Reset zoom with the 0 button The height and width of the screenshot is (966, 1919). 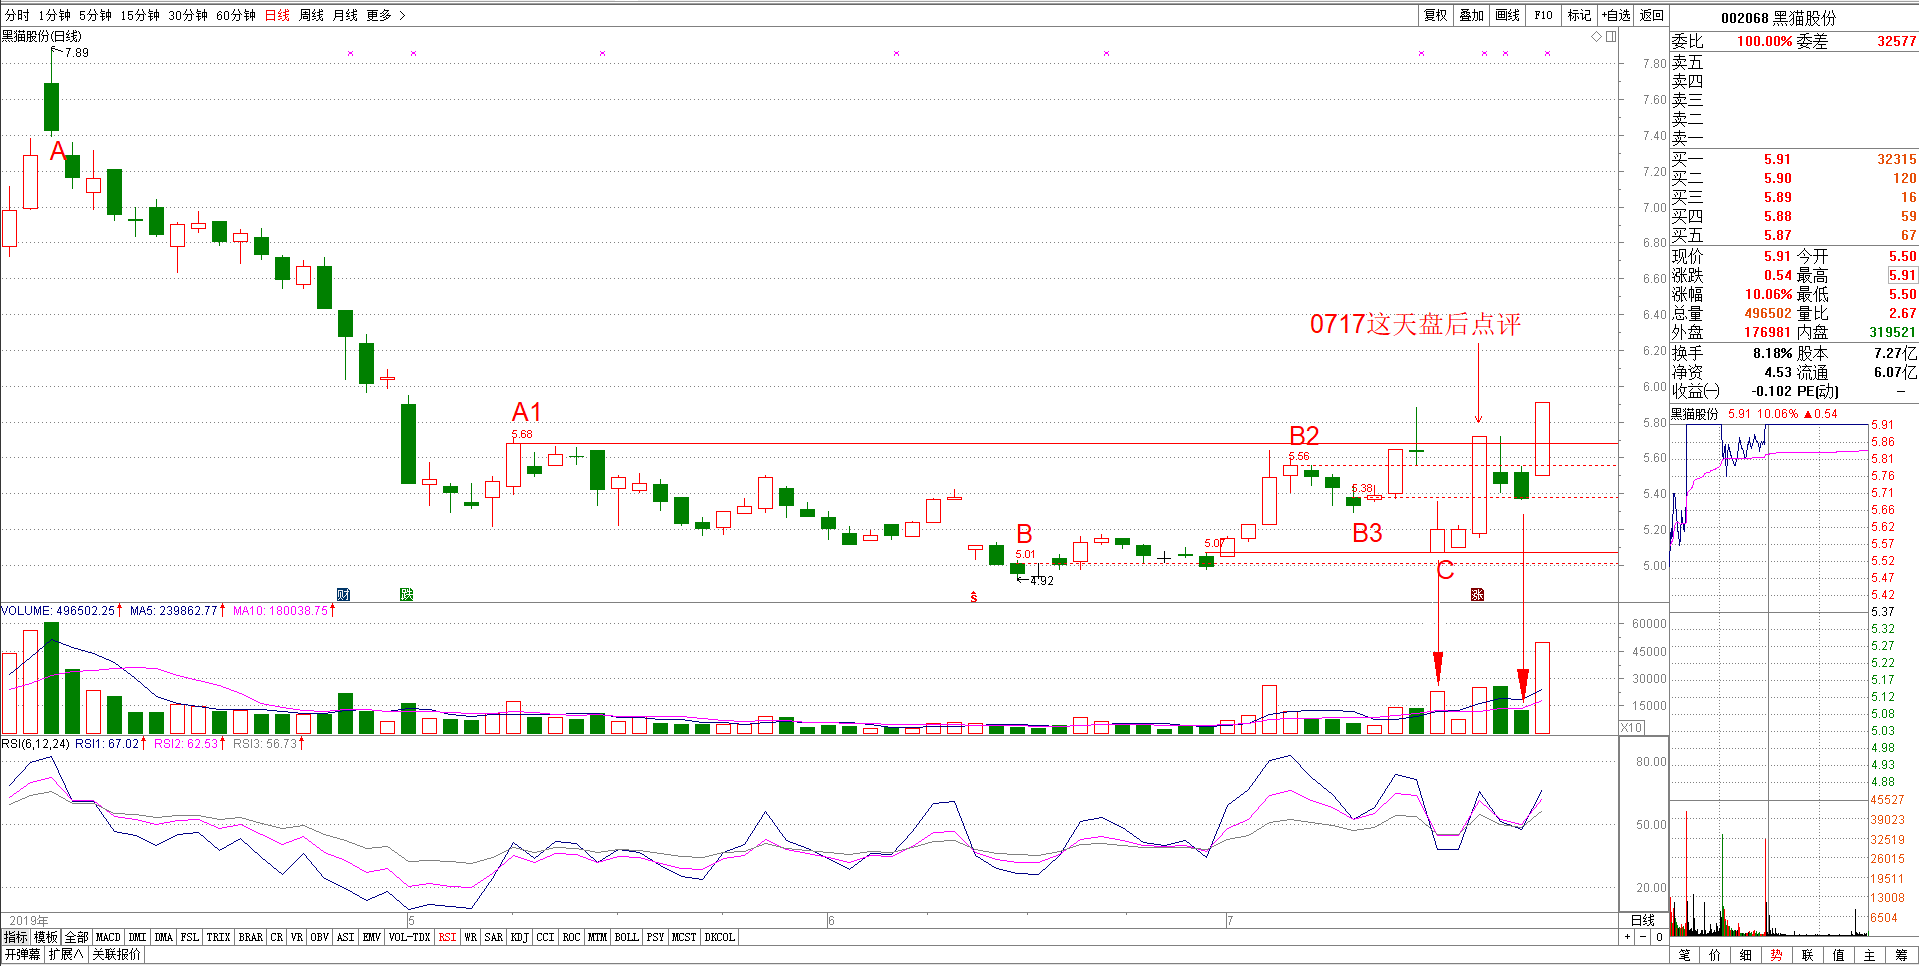1659,937
